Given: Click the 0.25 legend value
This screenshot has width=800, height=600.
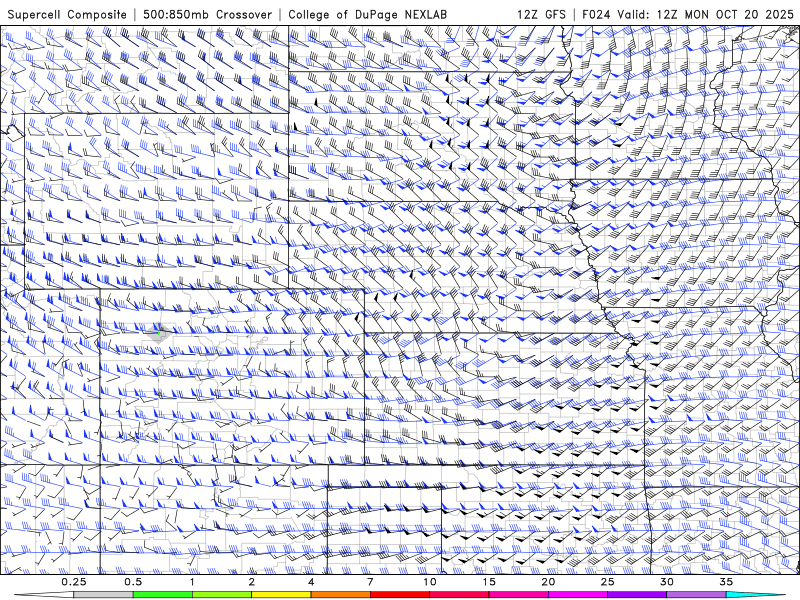Looking at the screenshot, I should pos(74,582).
